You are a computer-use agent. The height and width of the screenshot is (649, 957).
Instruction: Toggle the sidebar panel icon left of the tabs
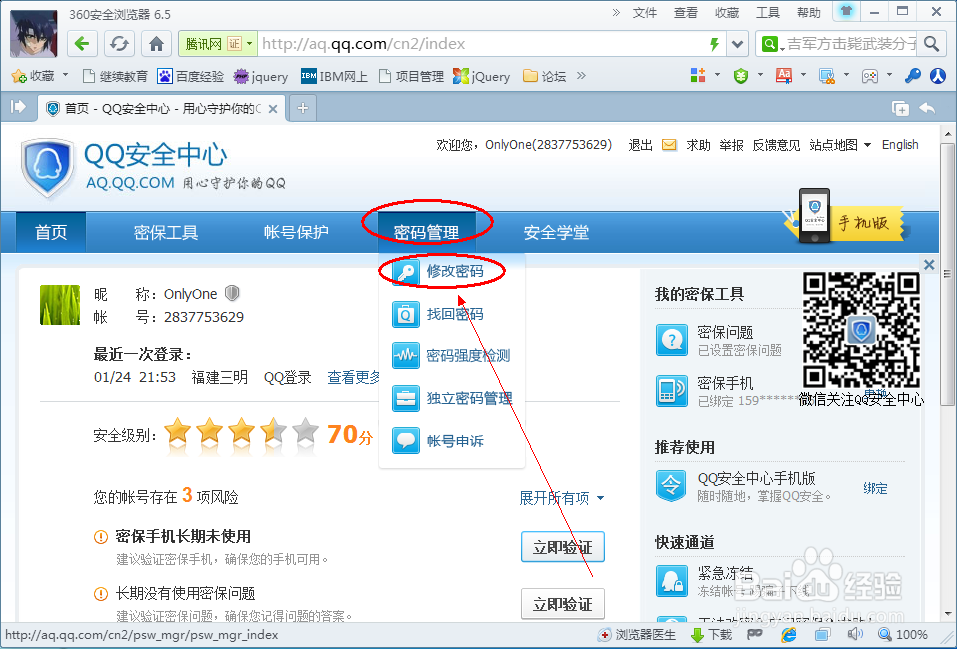(x=18, y=107)
